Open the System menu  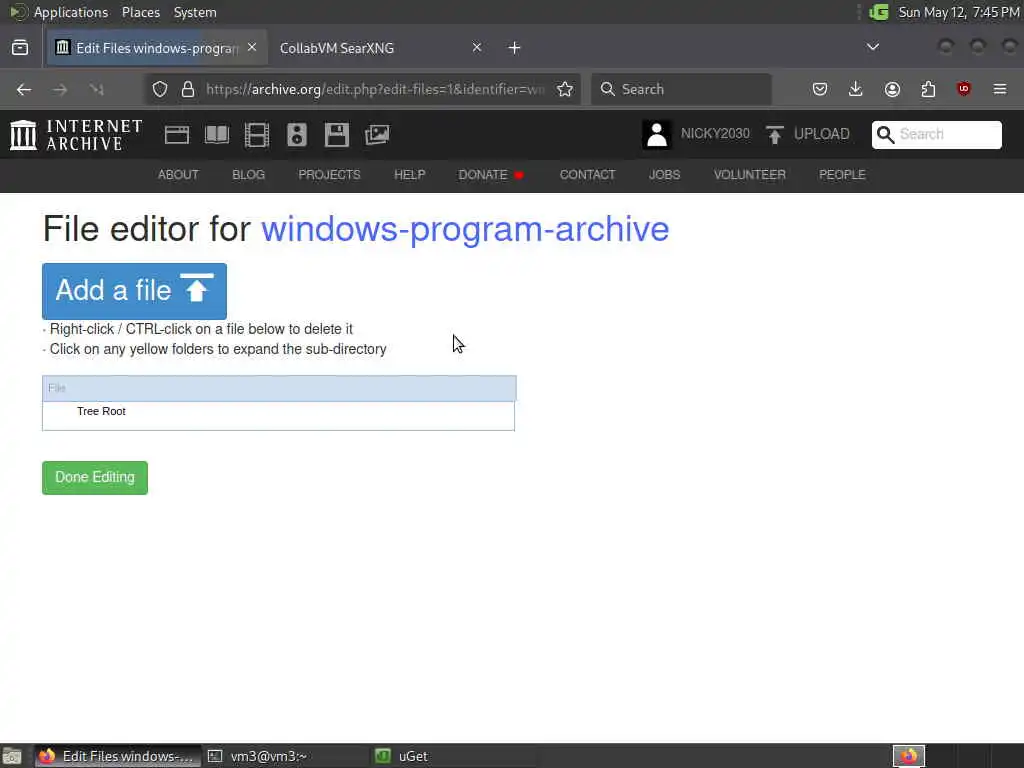coord(195,12)
